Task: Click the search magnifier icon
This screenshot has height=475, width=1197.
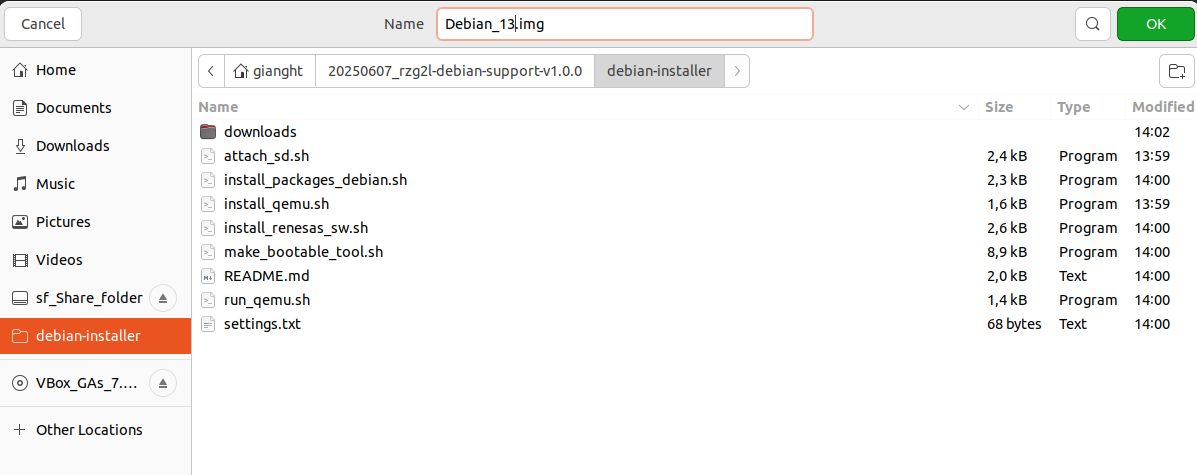Action: pyautogui.click(x=1092, y=24)
